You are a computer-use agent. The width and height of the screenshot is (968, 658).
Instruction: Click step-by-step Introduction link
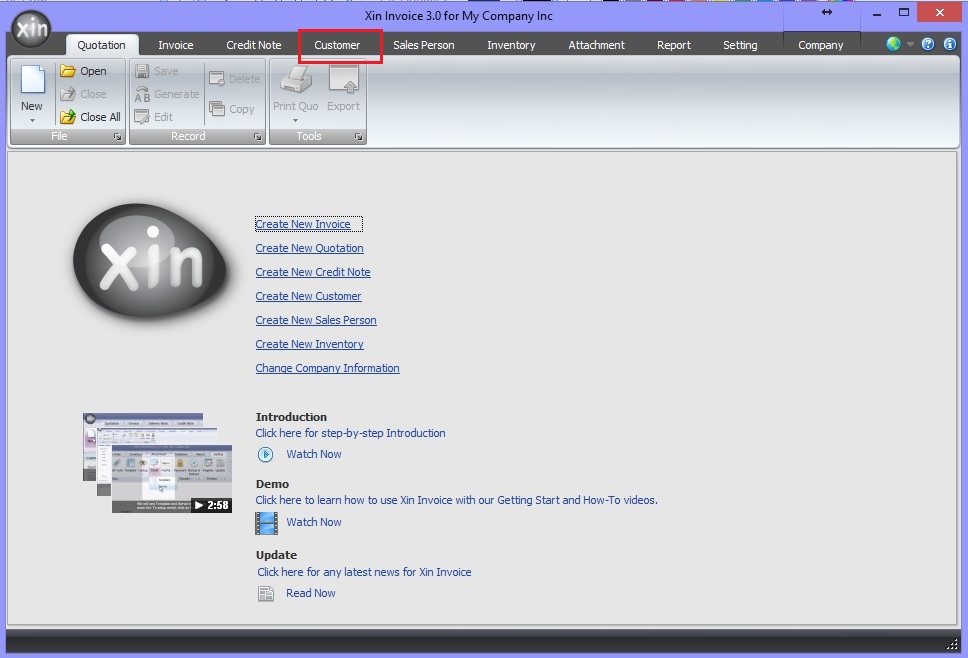point(350,433)
